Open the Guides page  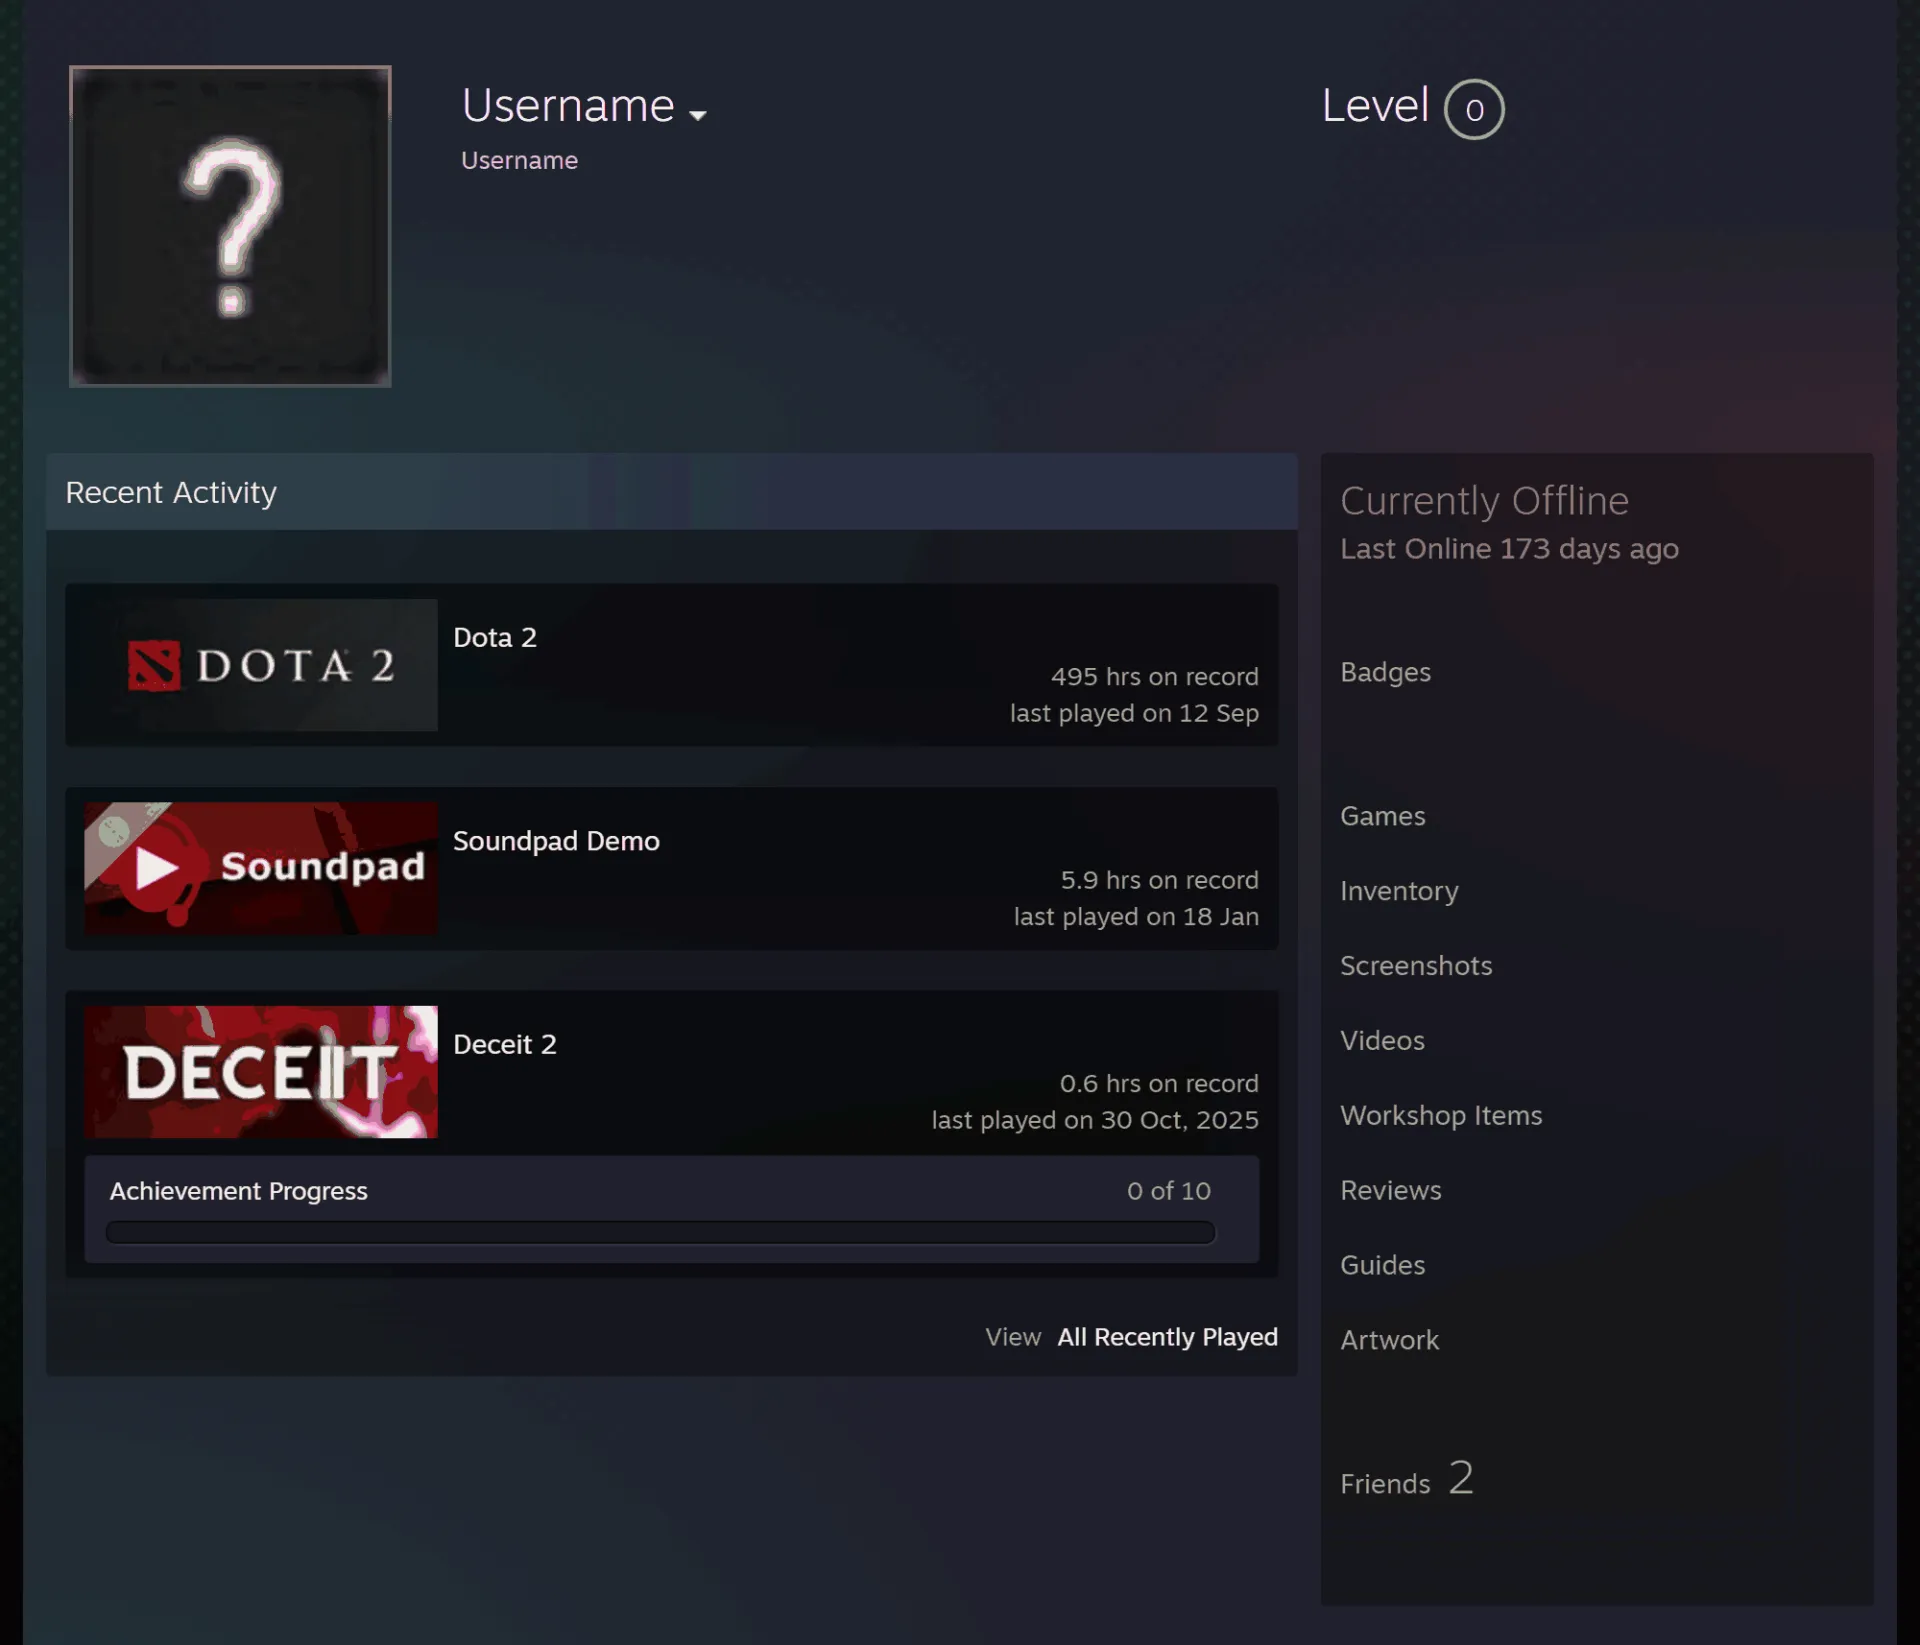pos(1382,1265)
